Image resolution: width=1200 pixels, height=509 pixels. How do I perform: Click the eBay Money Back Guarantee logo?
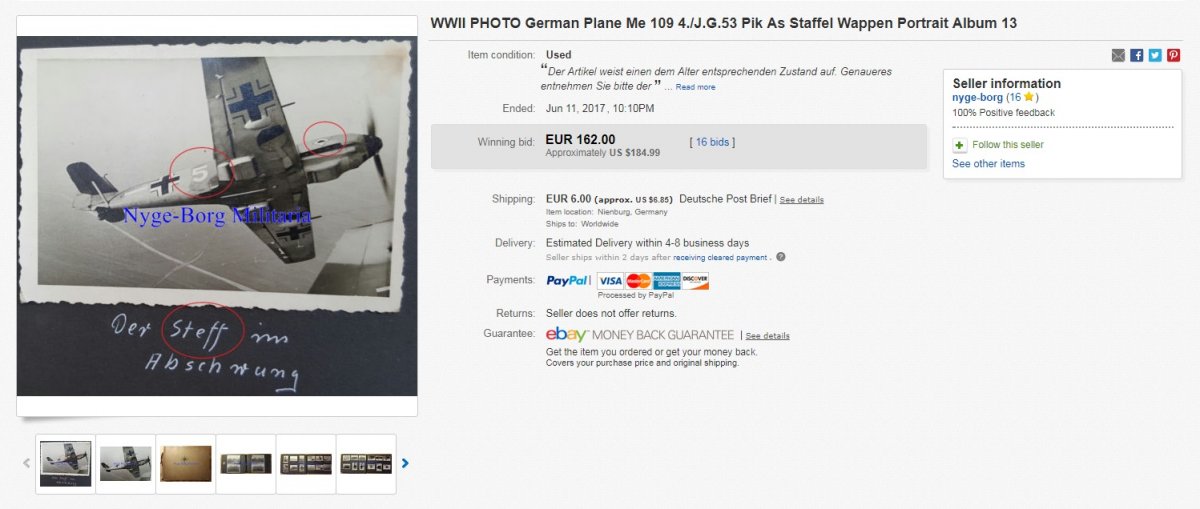[x=640, y=335]
